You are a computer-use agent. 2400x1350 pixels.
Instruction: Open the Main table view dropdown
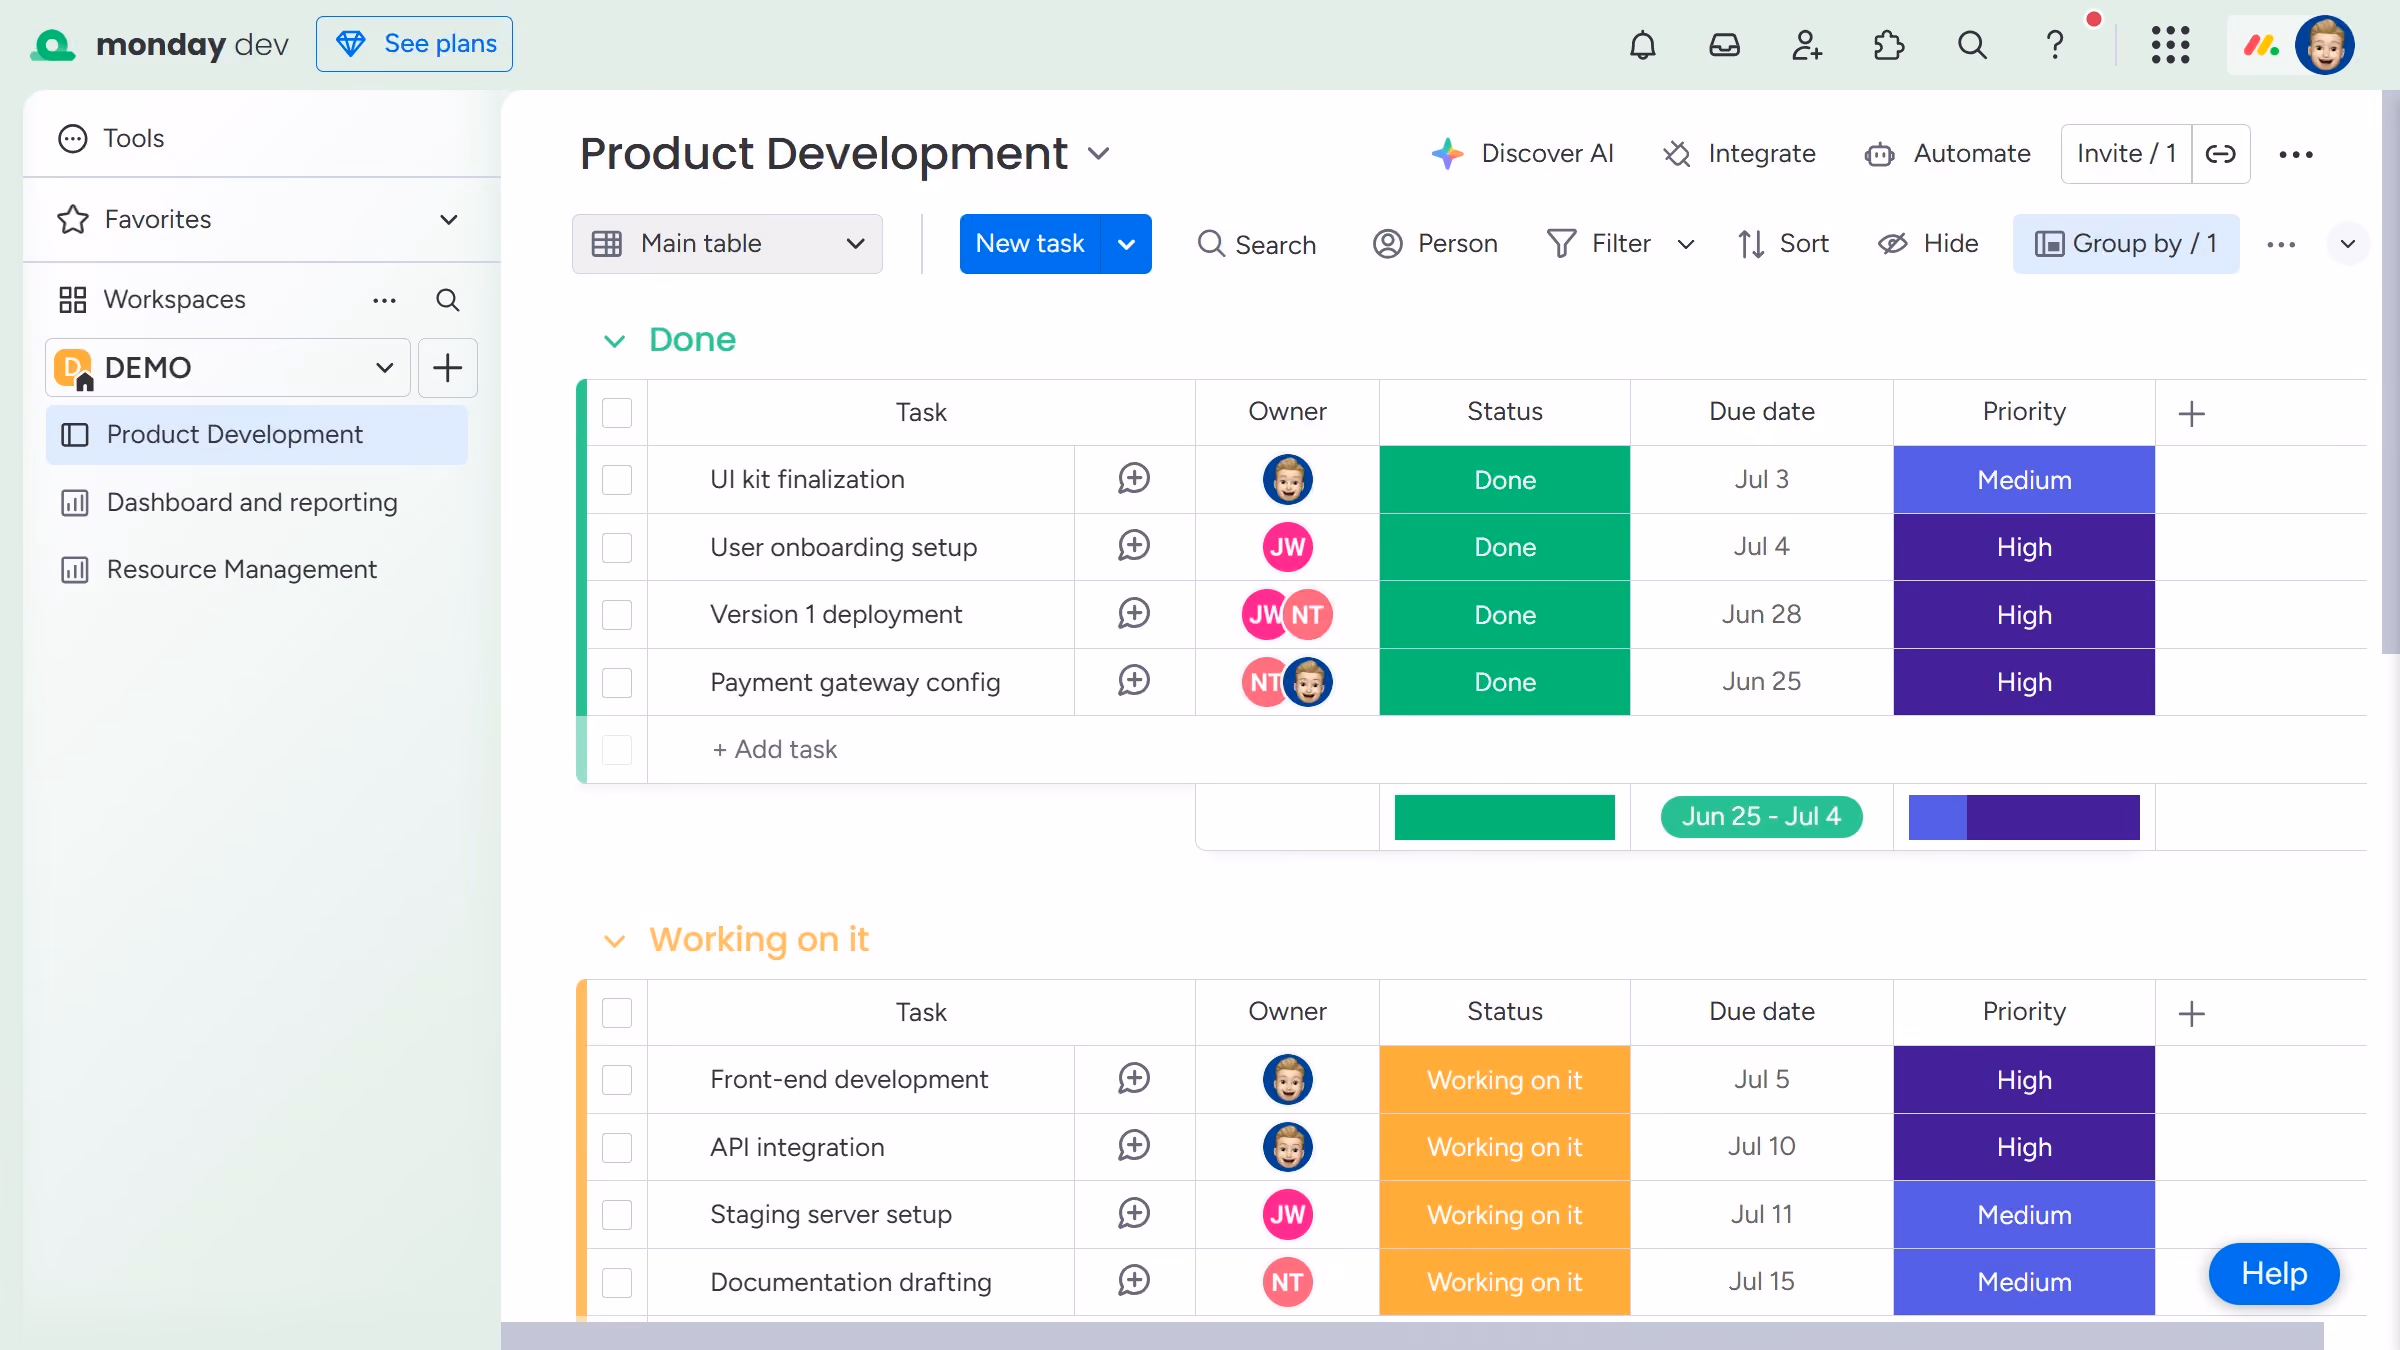click(x=727, y=244)
